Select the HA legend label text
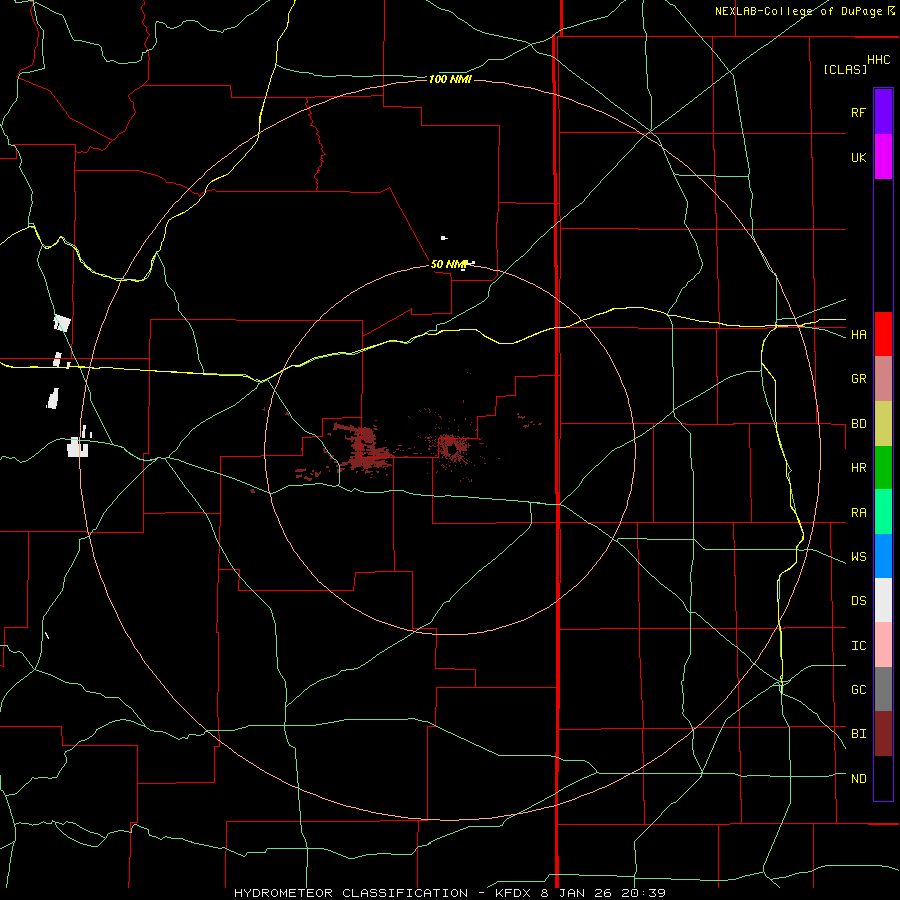This screenshot has height=900, width=900. 858,335
